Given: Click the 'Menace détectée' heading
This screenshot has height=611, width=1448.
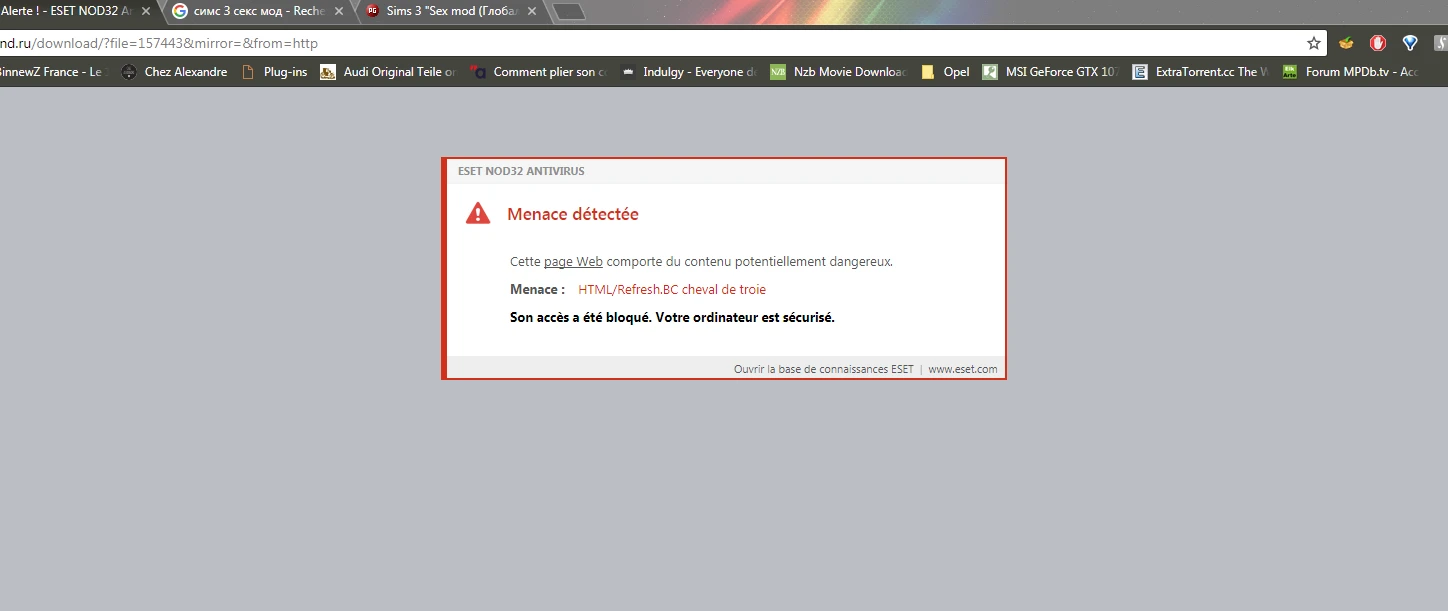Looking at the screenshot, I should click(573, 214).
